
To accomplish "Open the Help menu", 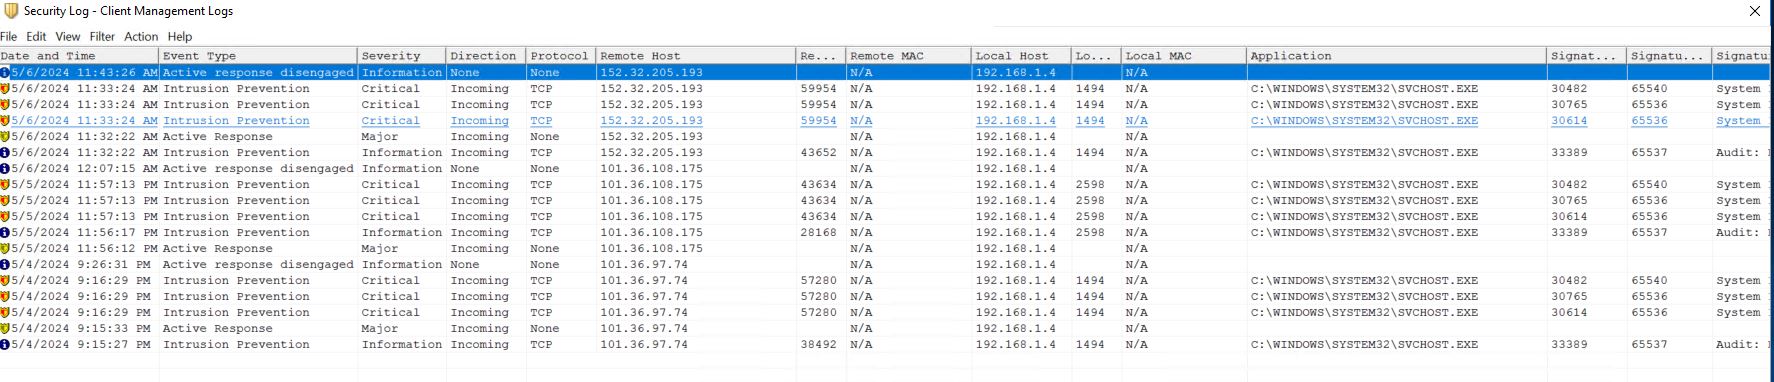I will [x=180, y=36].
